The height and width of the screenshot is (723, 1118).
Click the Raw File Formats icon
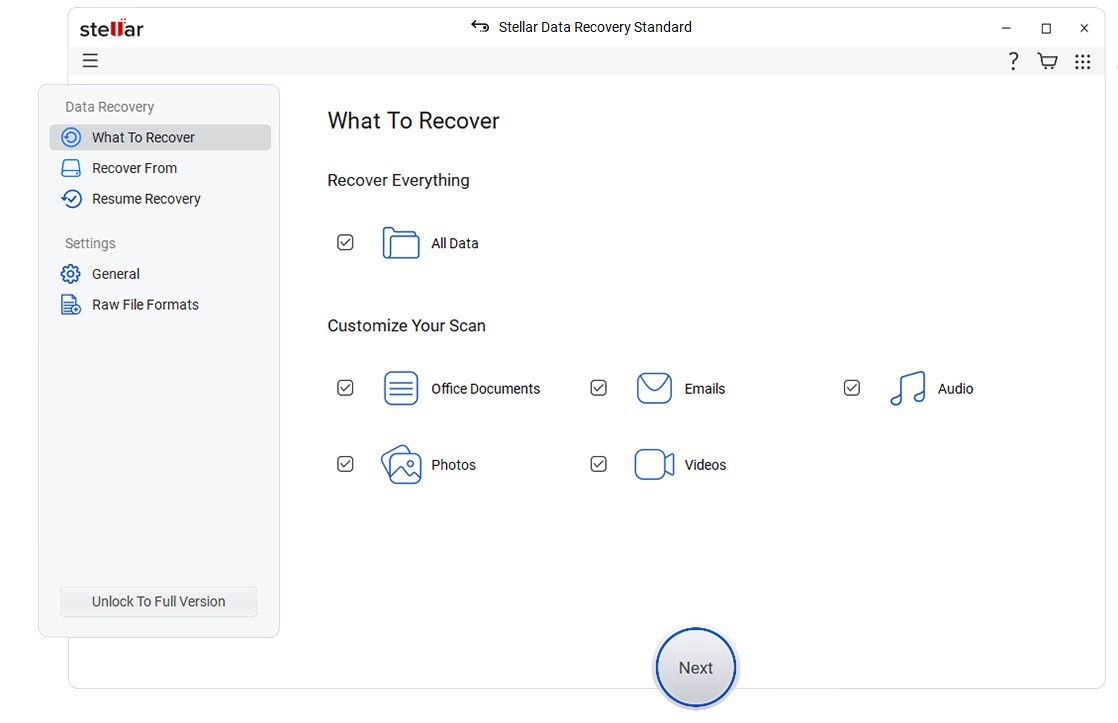click(69, 304)
